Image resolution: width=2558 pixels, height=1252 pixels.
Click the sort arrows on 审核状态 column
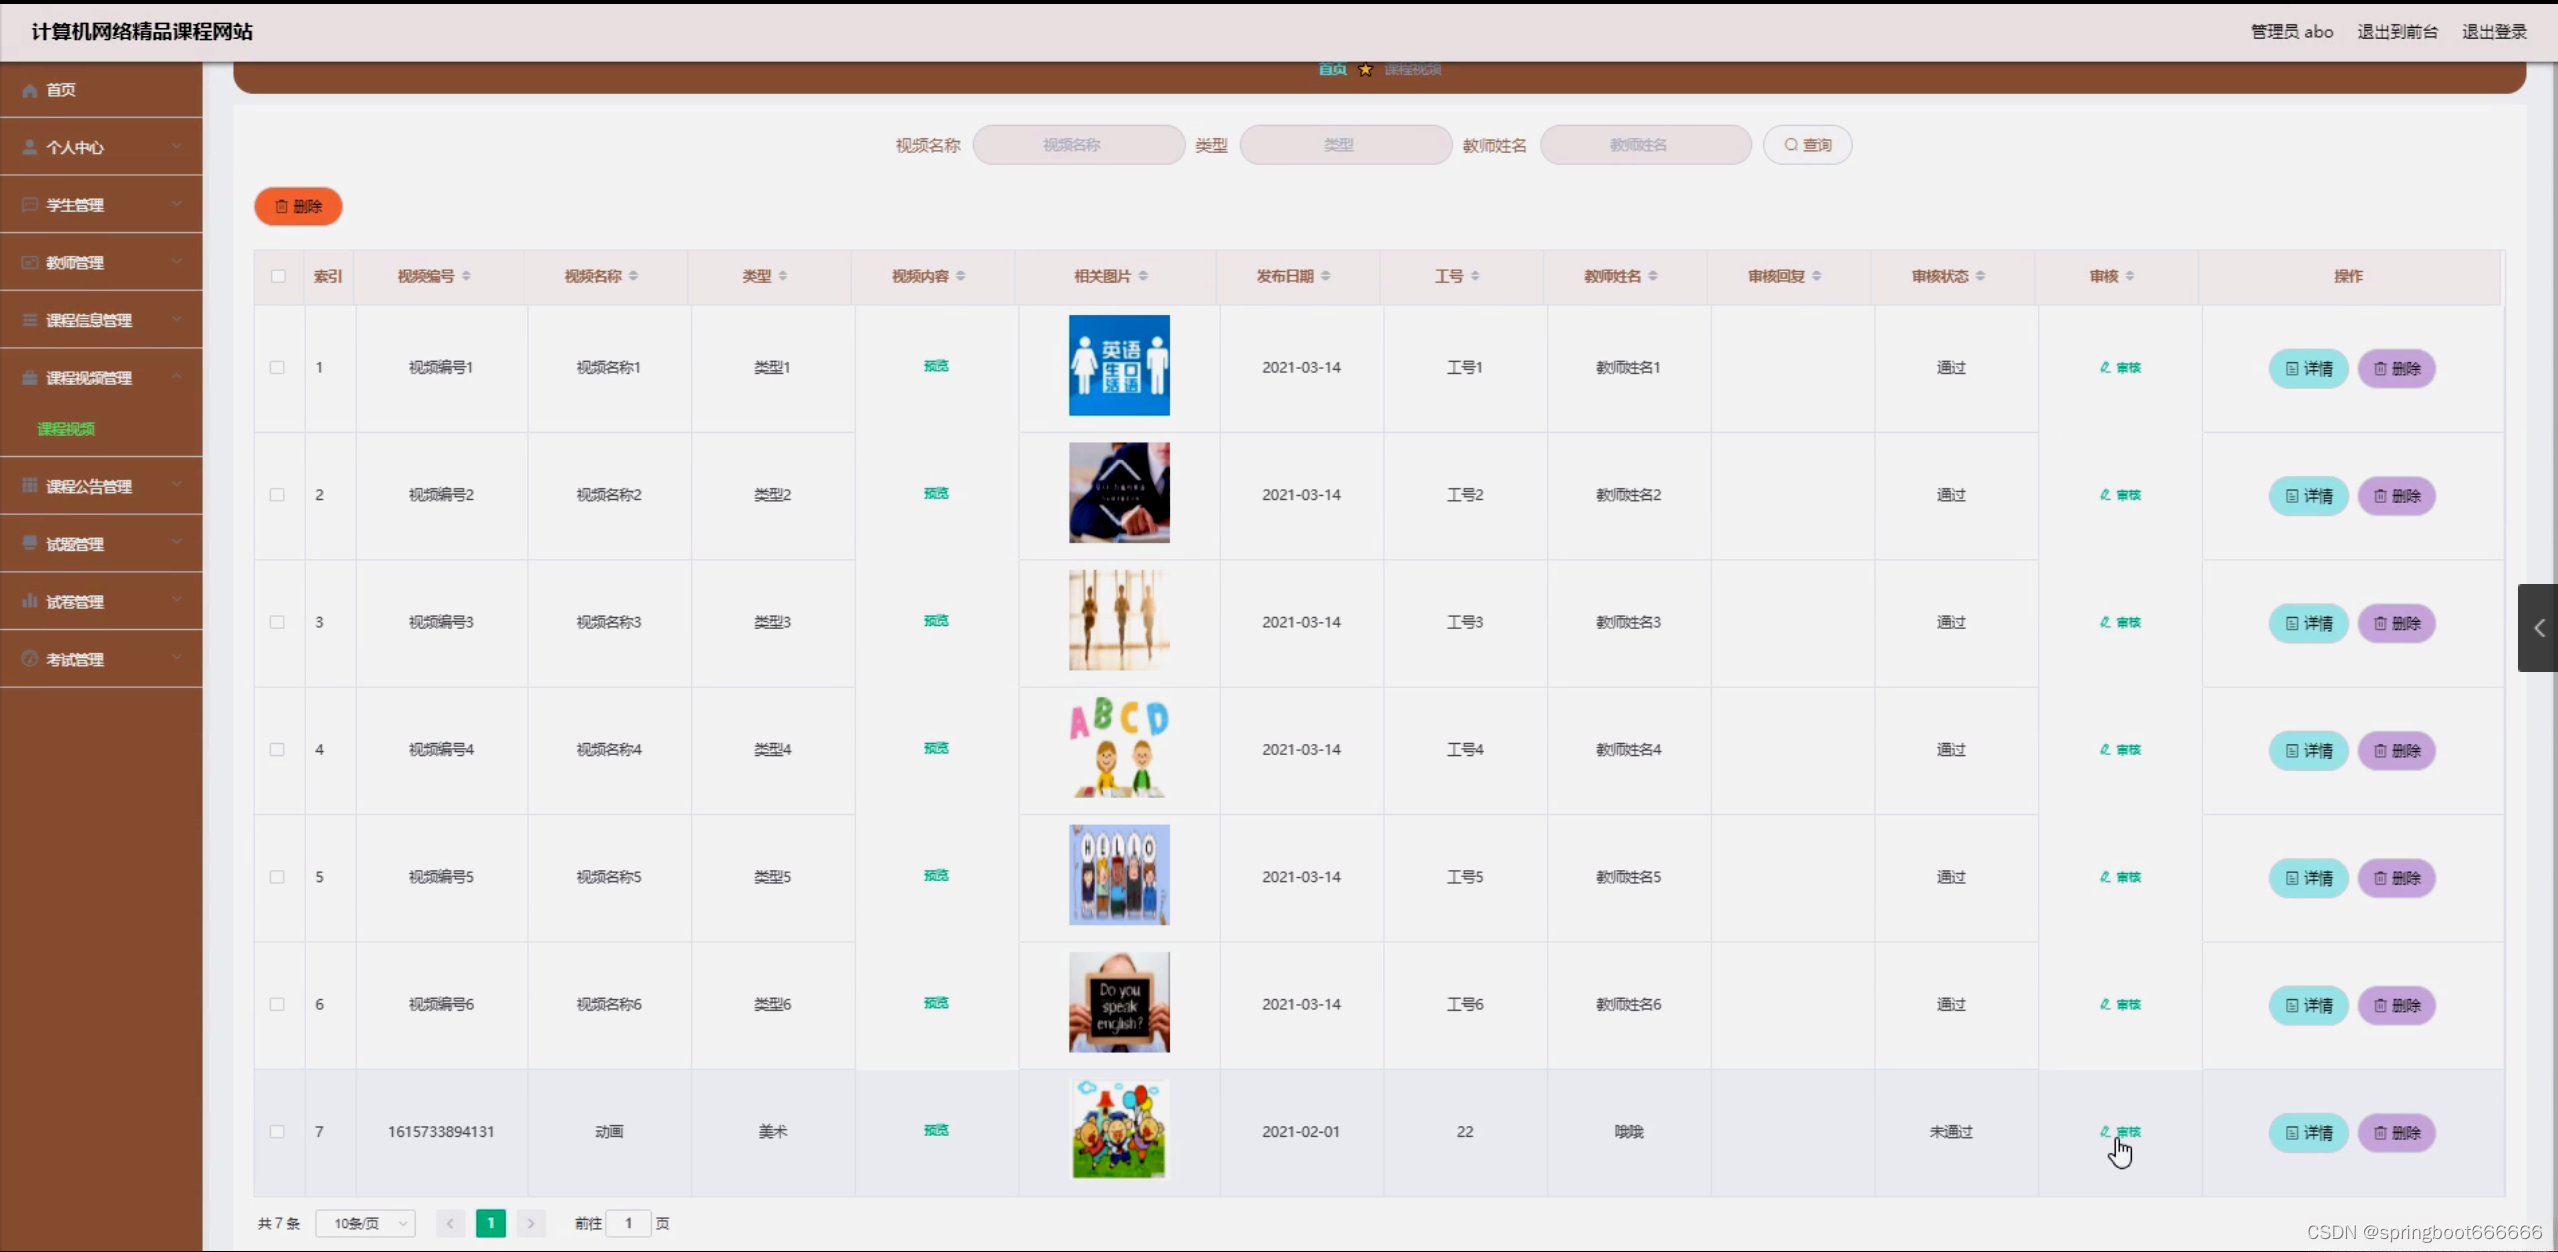[x=1980, y=276]
